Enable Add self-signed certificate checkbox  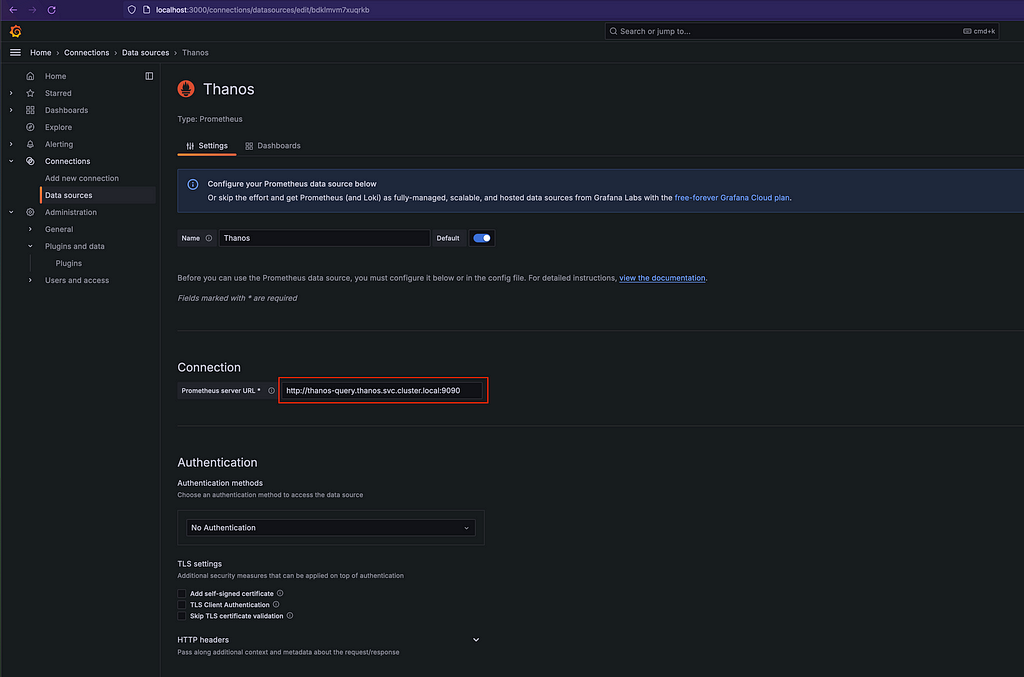tap(182, 593)
